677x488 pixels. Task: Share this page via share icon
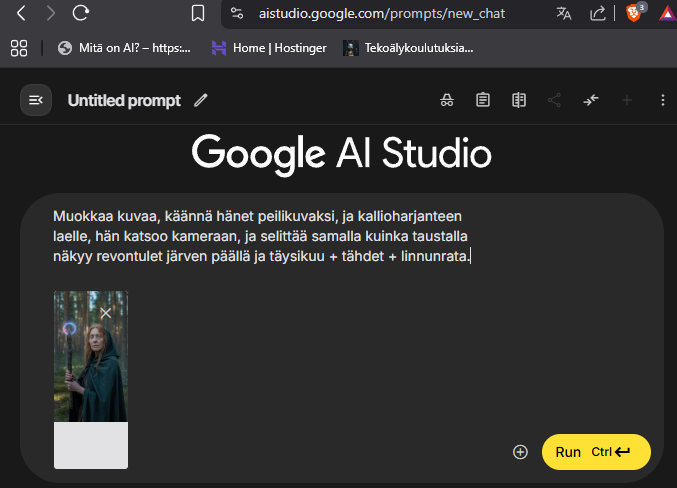[598, 13]
